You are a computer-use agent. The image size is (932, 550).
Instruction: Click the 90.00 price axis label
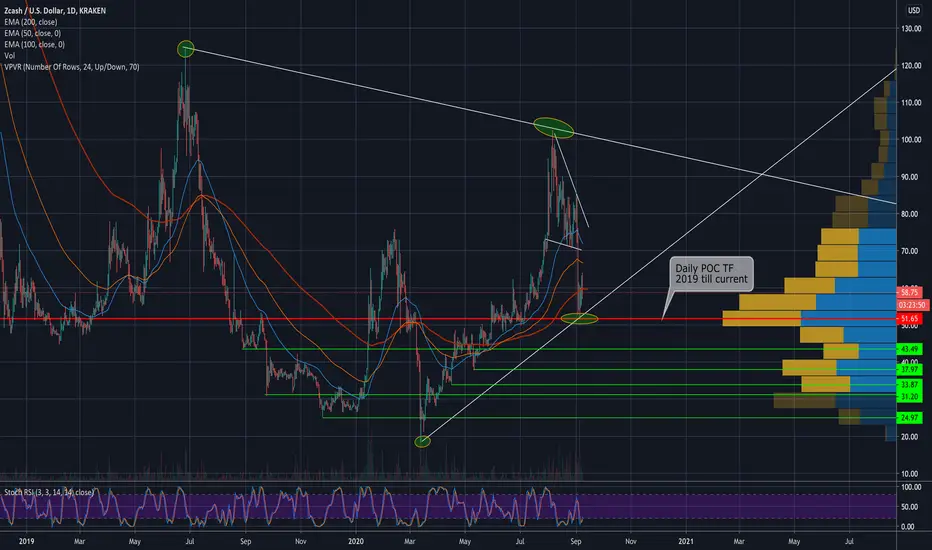point(911,177)
